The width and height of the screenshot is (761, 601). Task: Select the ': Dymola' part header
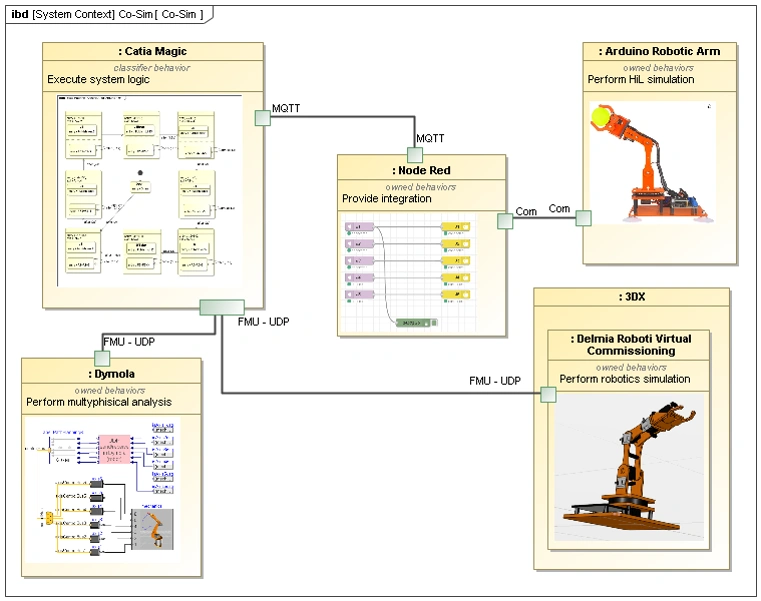point(112,374)
